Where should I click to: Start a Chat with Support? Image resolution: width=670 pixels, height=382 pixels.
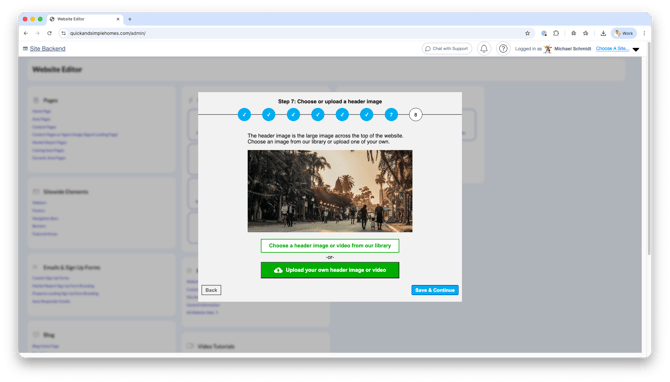(447, 49)
